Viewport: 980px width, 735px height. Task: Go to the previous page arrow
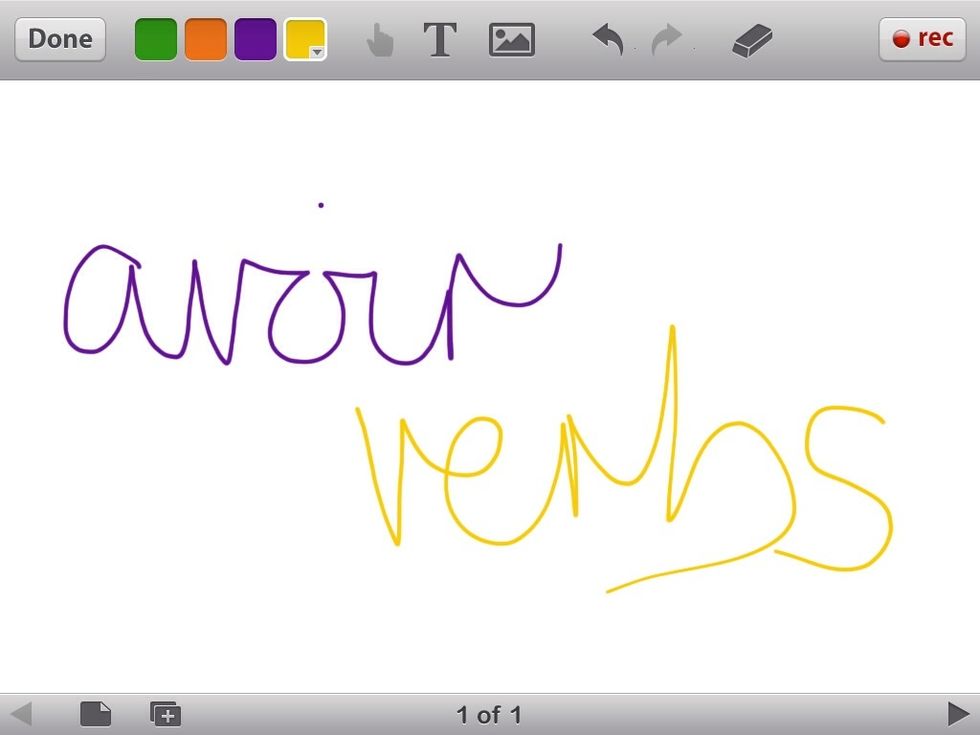(21, 713)
